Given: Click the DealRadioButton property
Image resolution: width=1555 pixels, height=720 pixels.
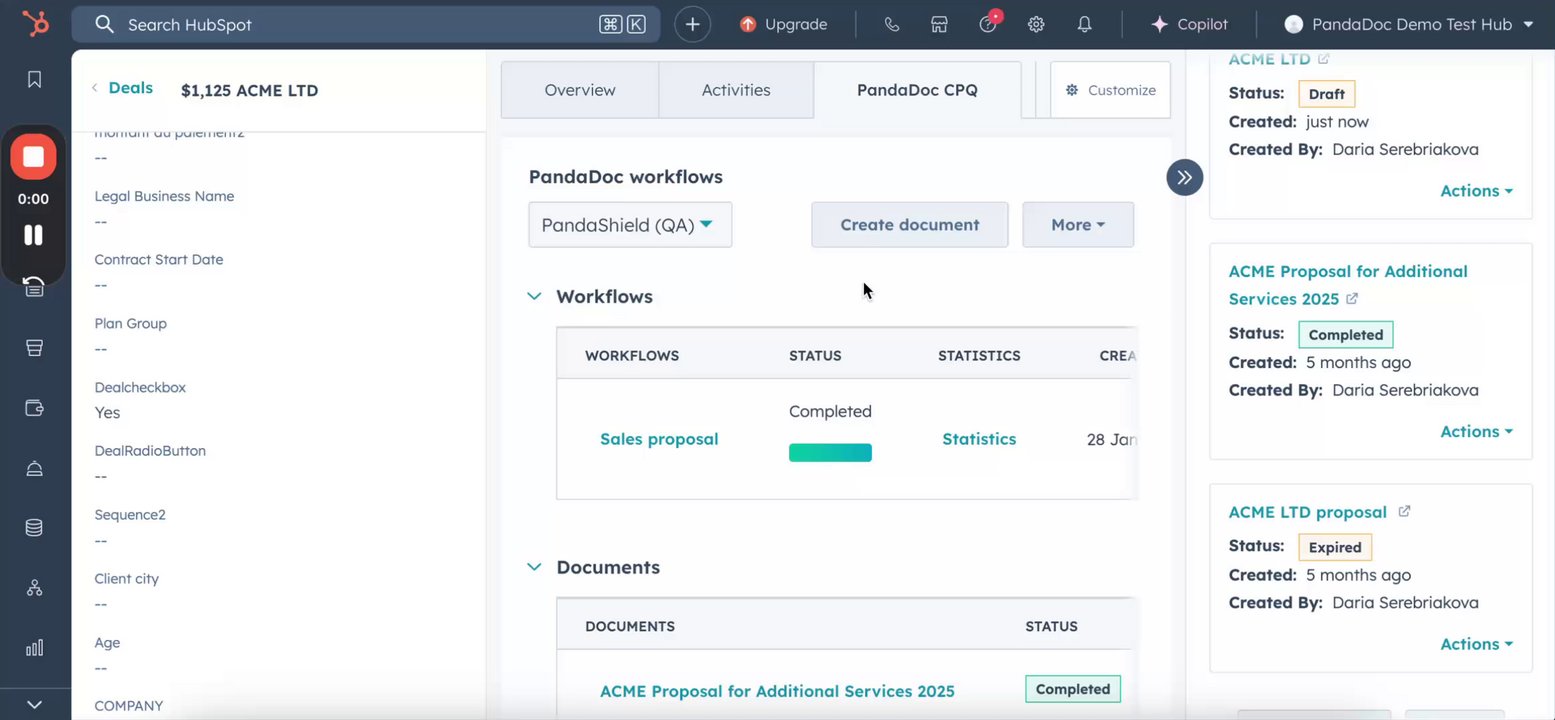Looking at the screenshot, I should (150, 451).
